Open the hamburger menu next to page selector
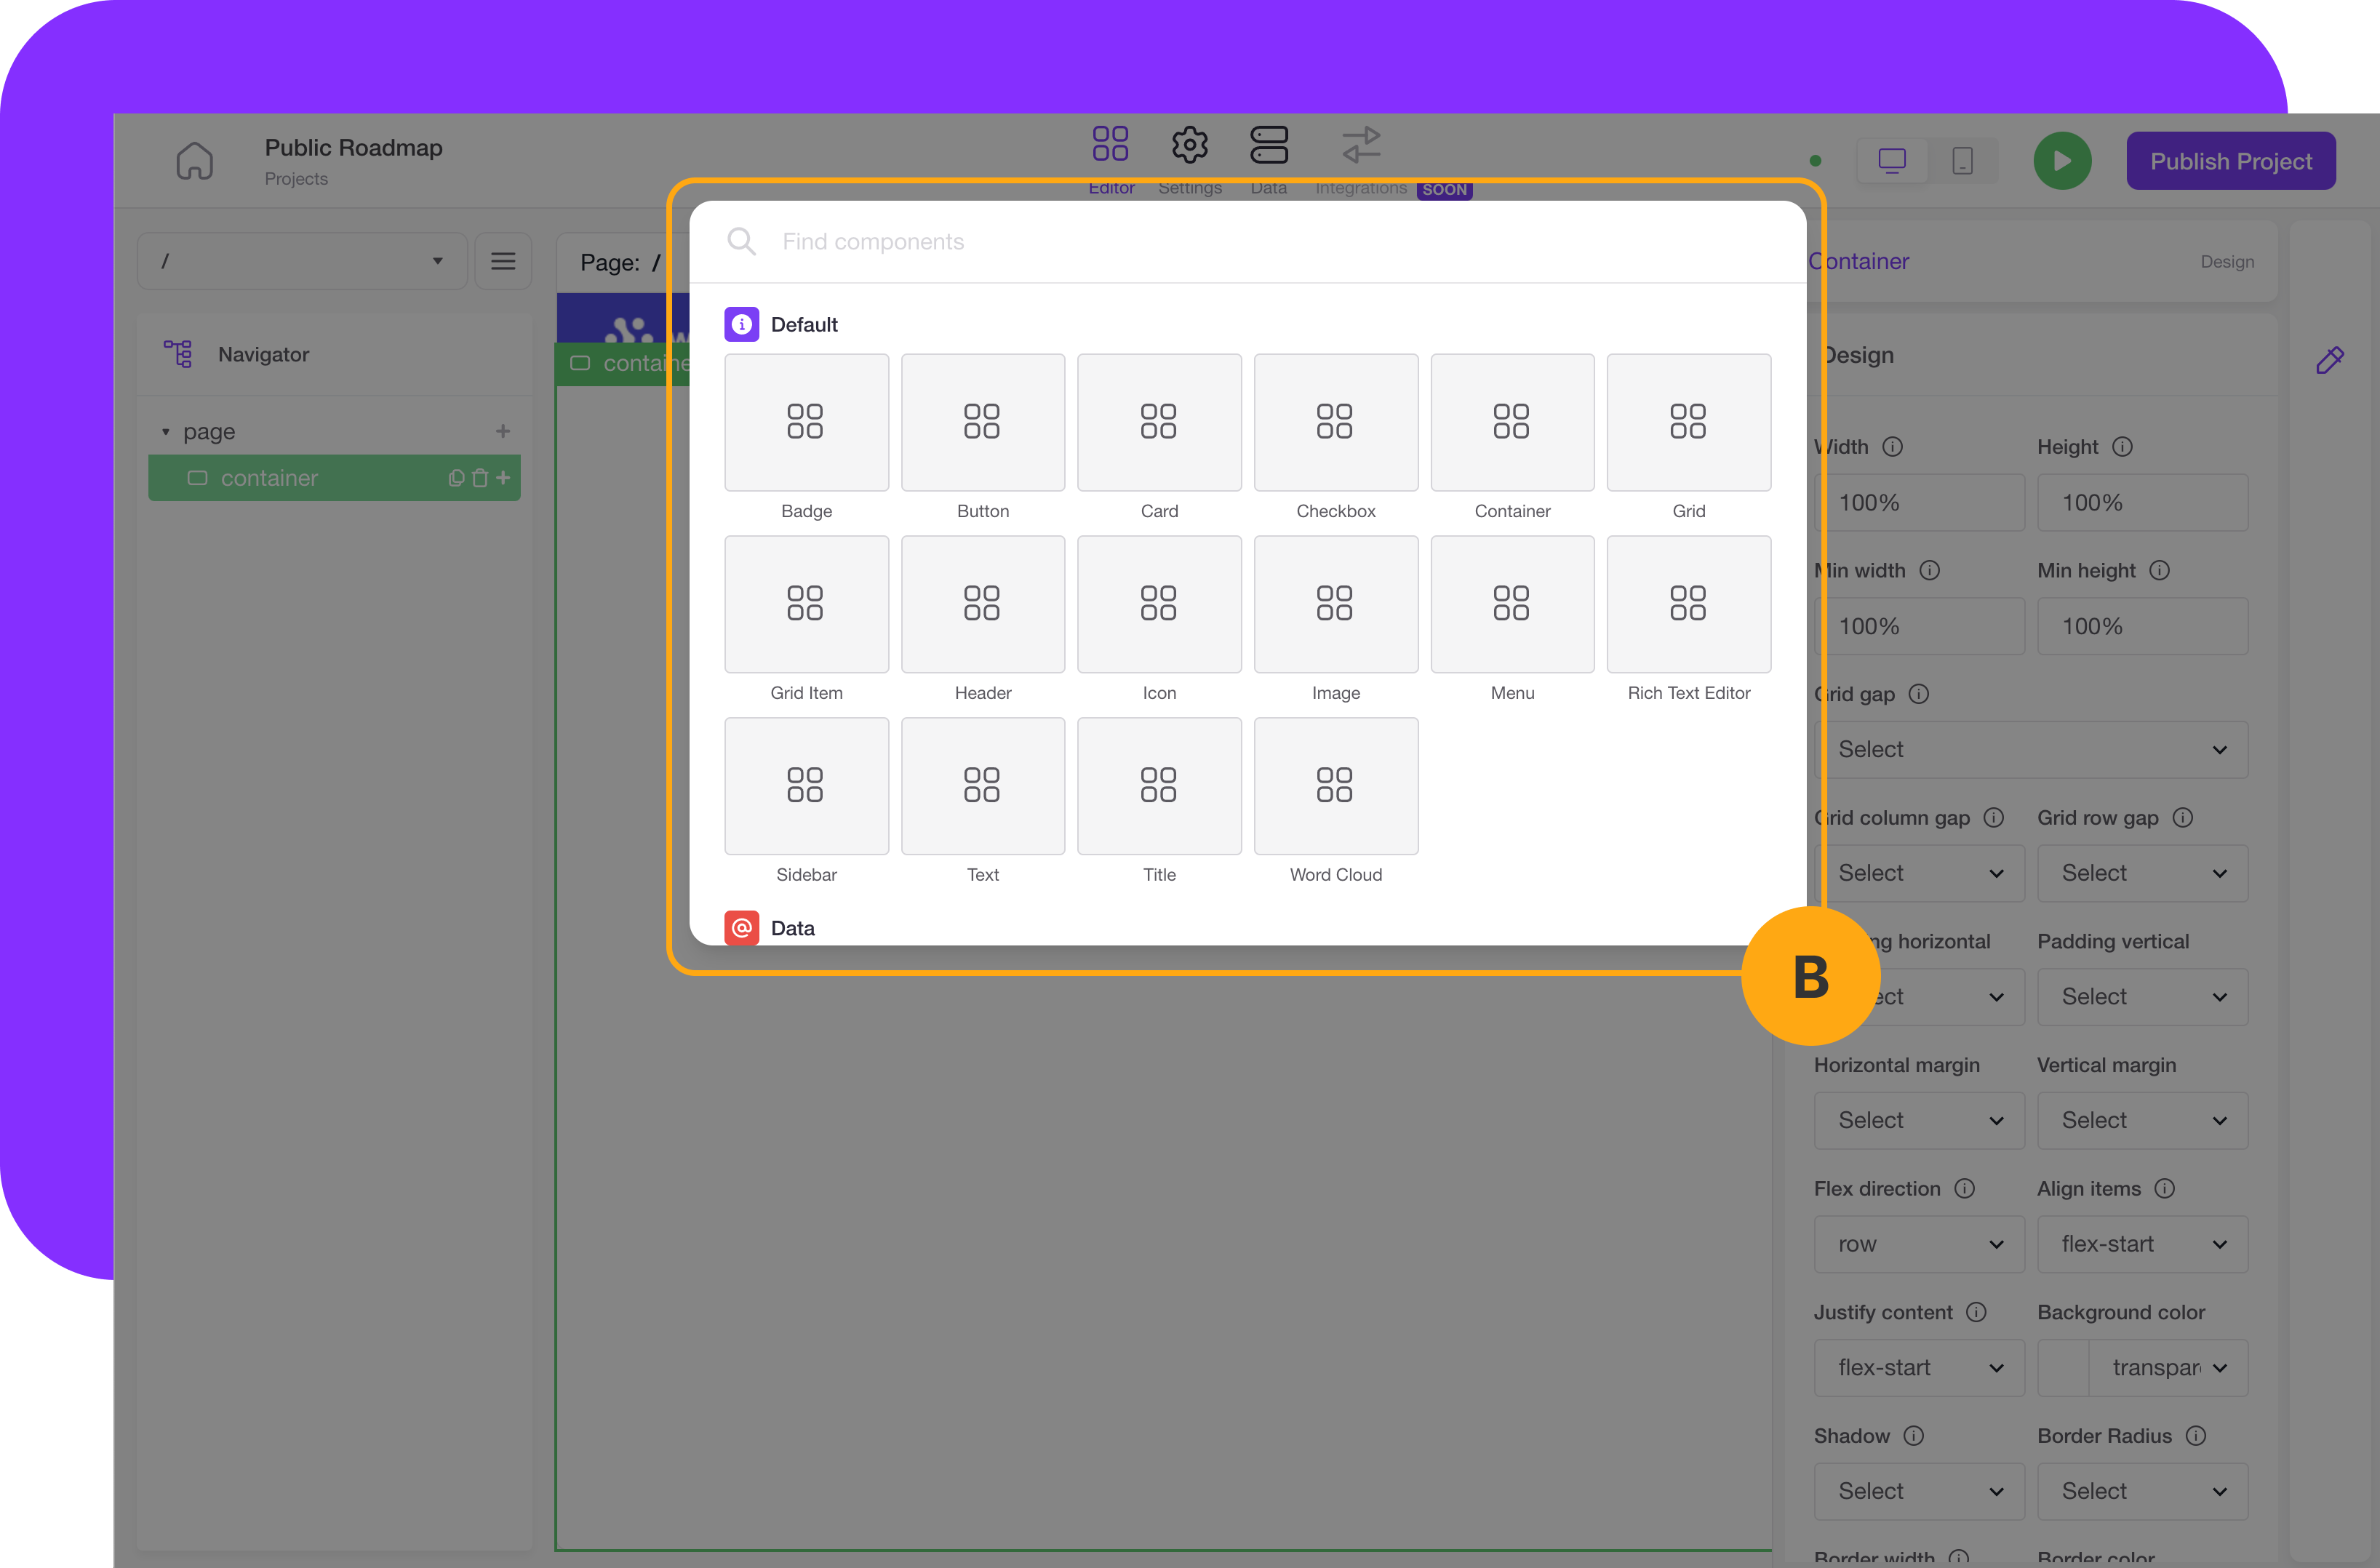 coord(503,261)
